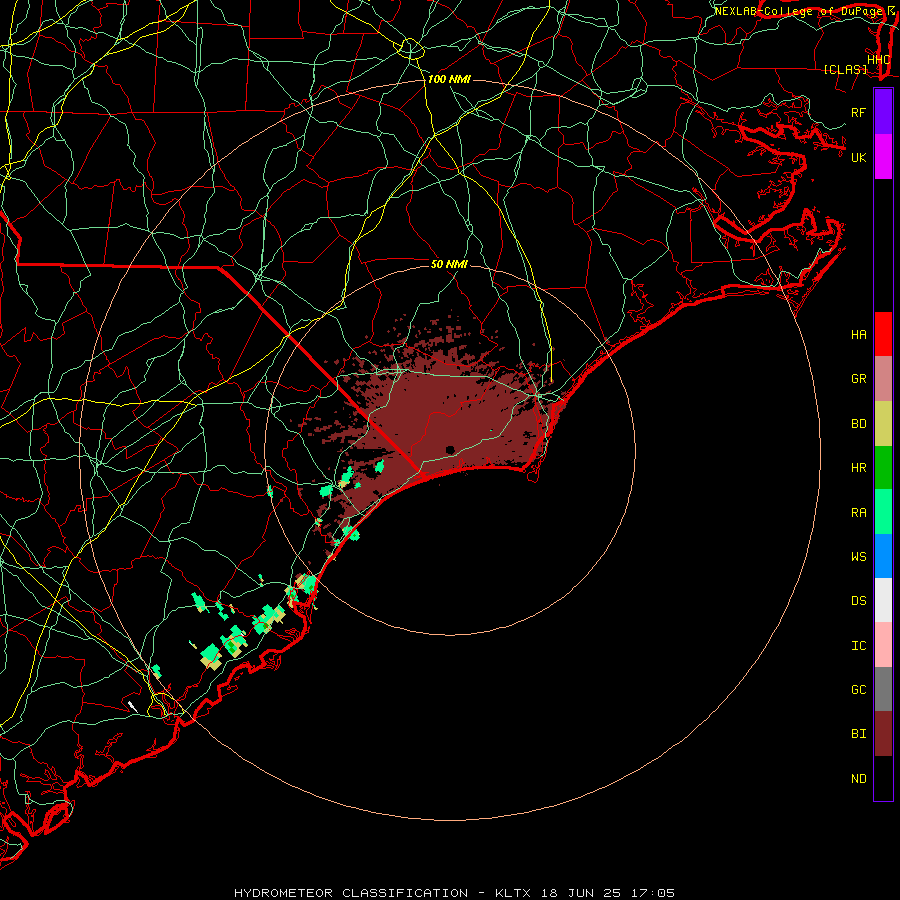Click the 'GR' legend label

pyautogui.click(x=858, y=379)
